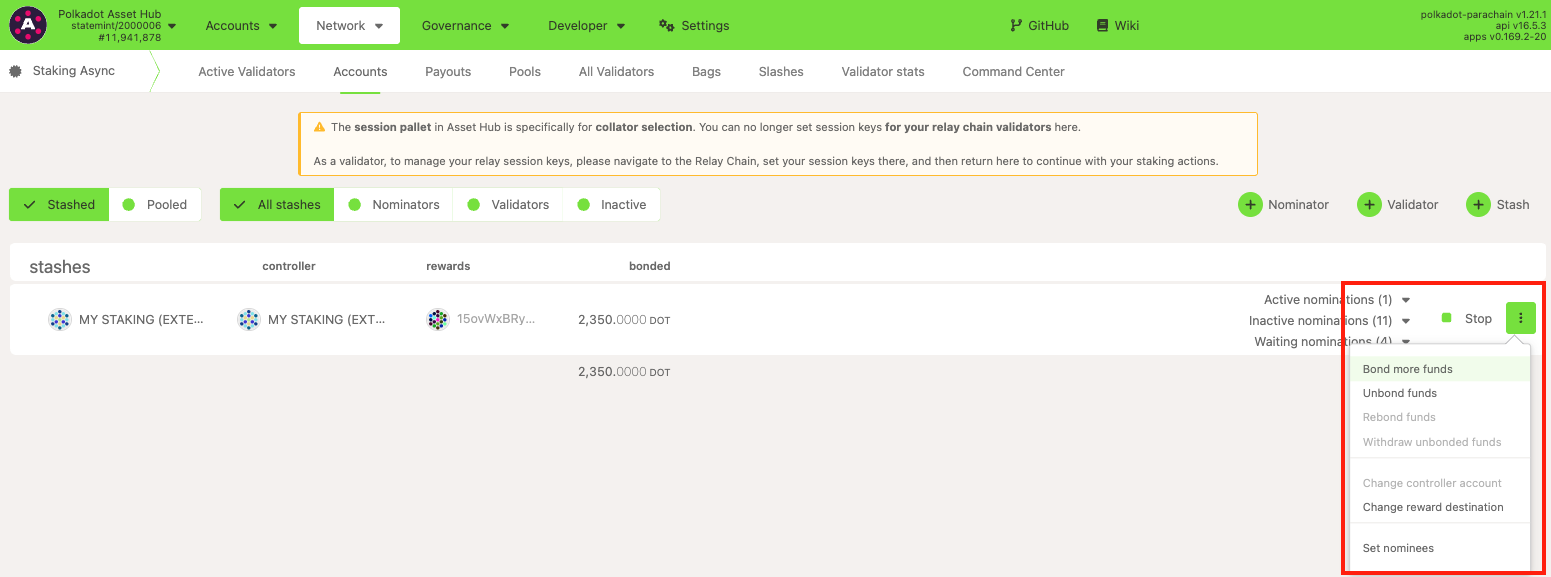Click the plus icon for Stash
Screen dimensions: 1551x577
[1478, 204]
